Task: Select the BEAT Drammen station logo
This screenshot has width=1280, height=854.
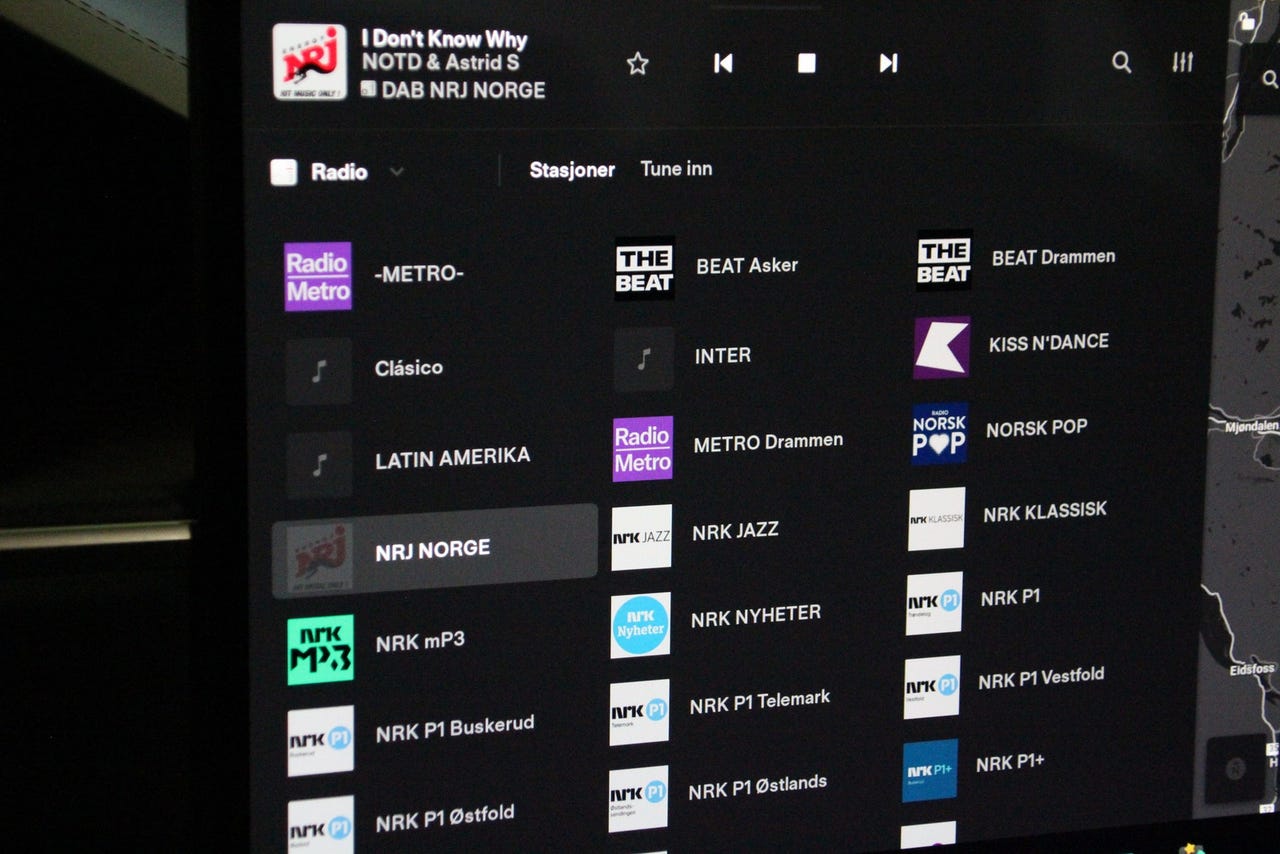Action: pos(944,261)
